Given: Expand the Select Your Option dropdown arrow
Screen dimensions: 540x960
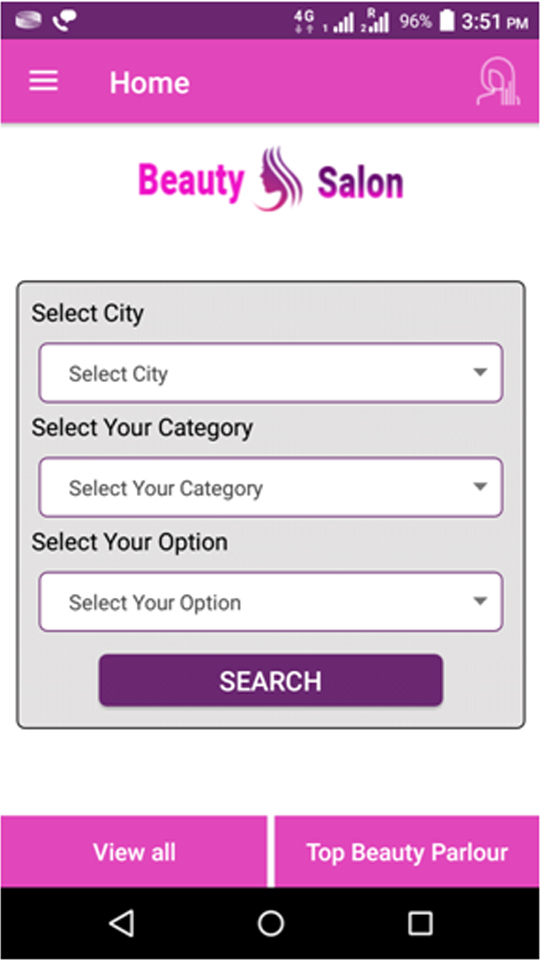Looking at the screenshot, I should click(x=481, y=601).
